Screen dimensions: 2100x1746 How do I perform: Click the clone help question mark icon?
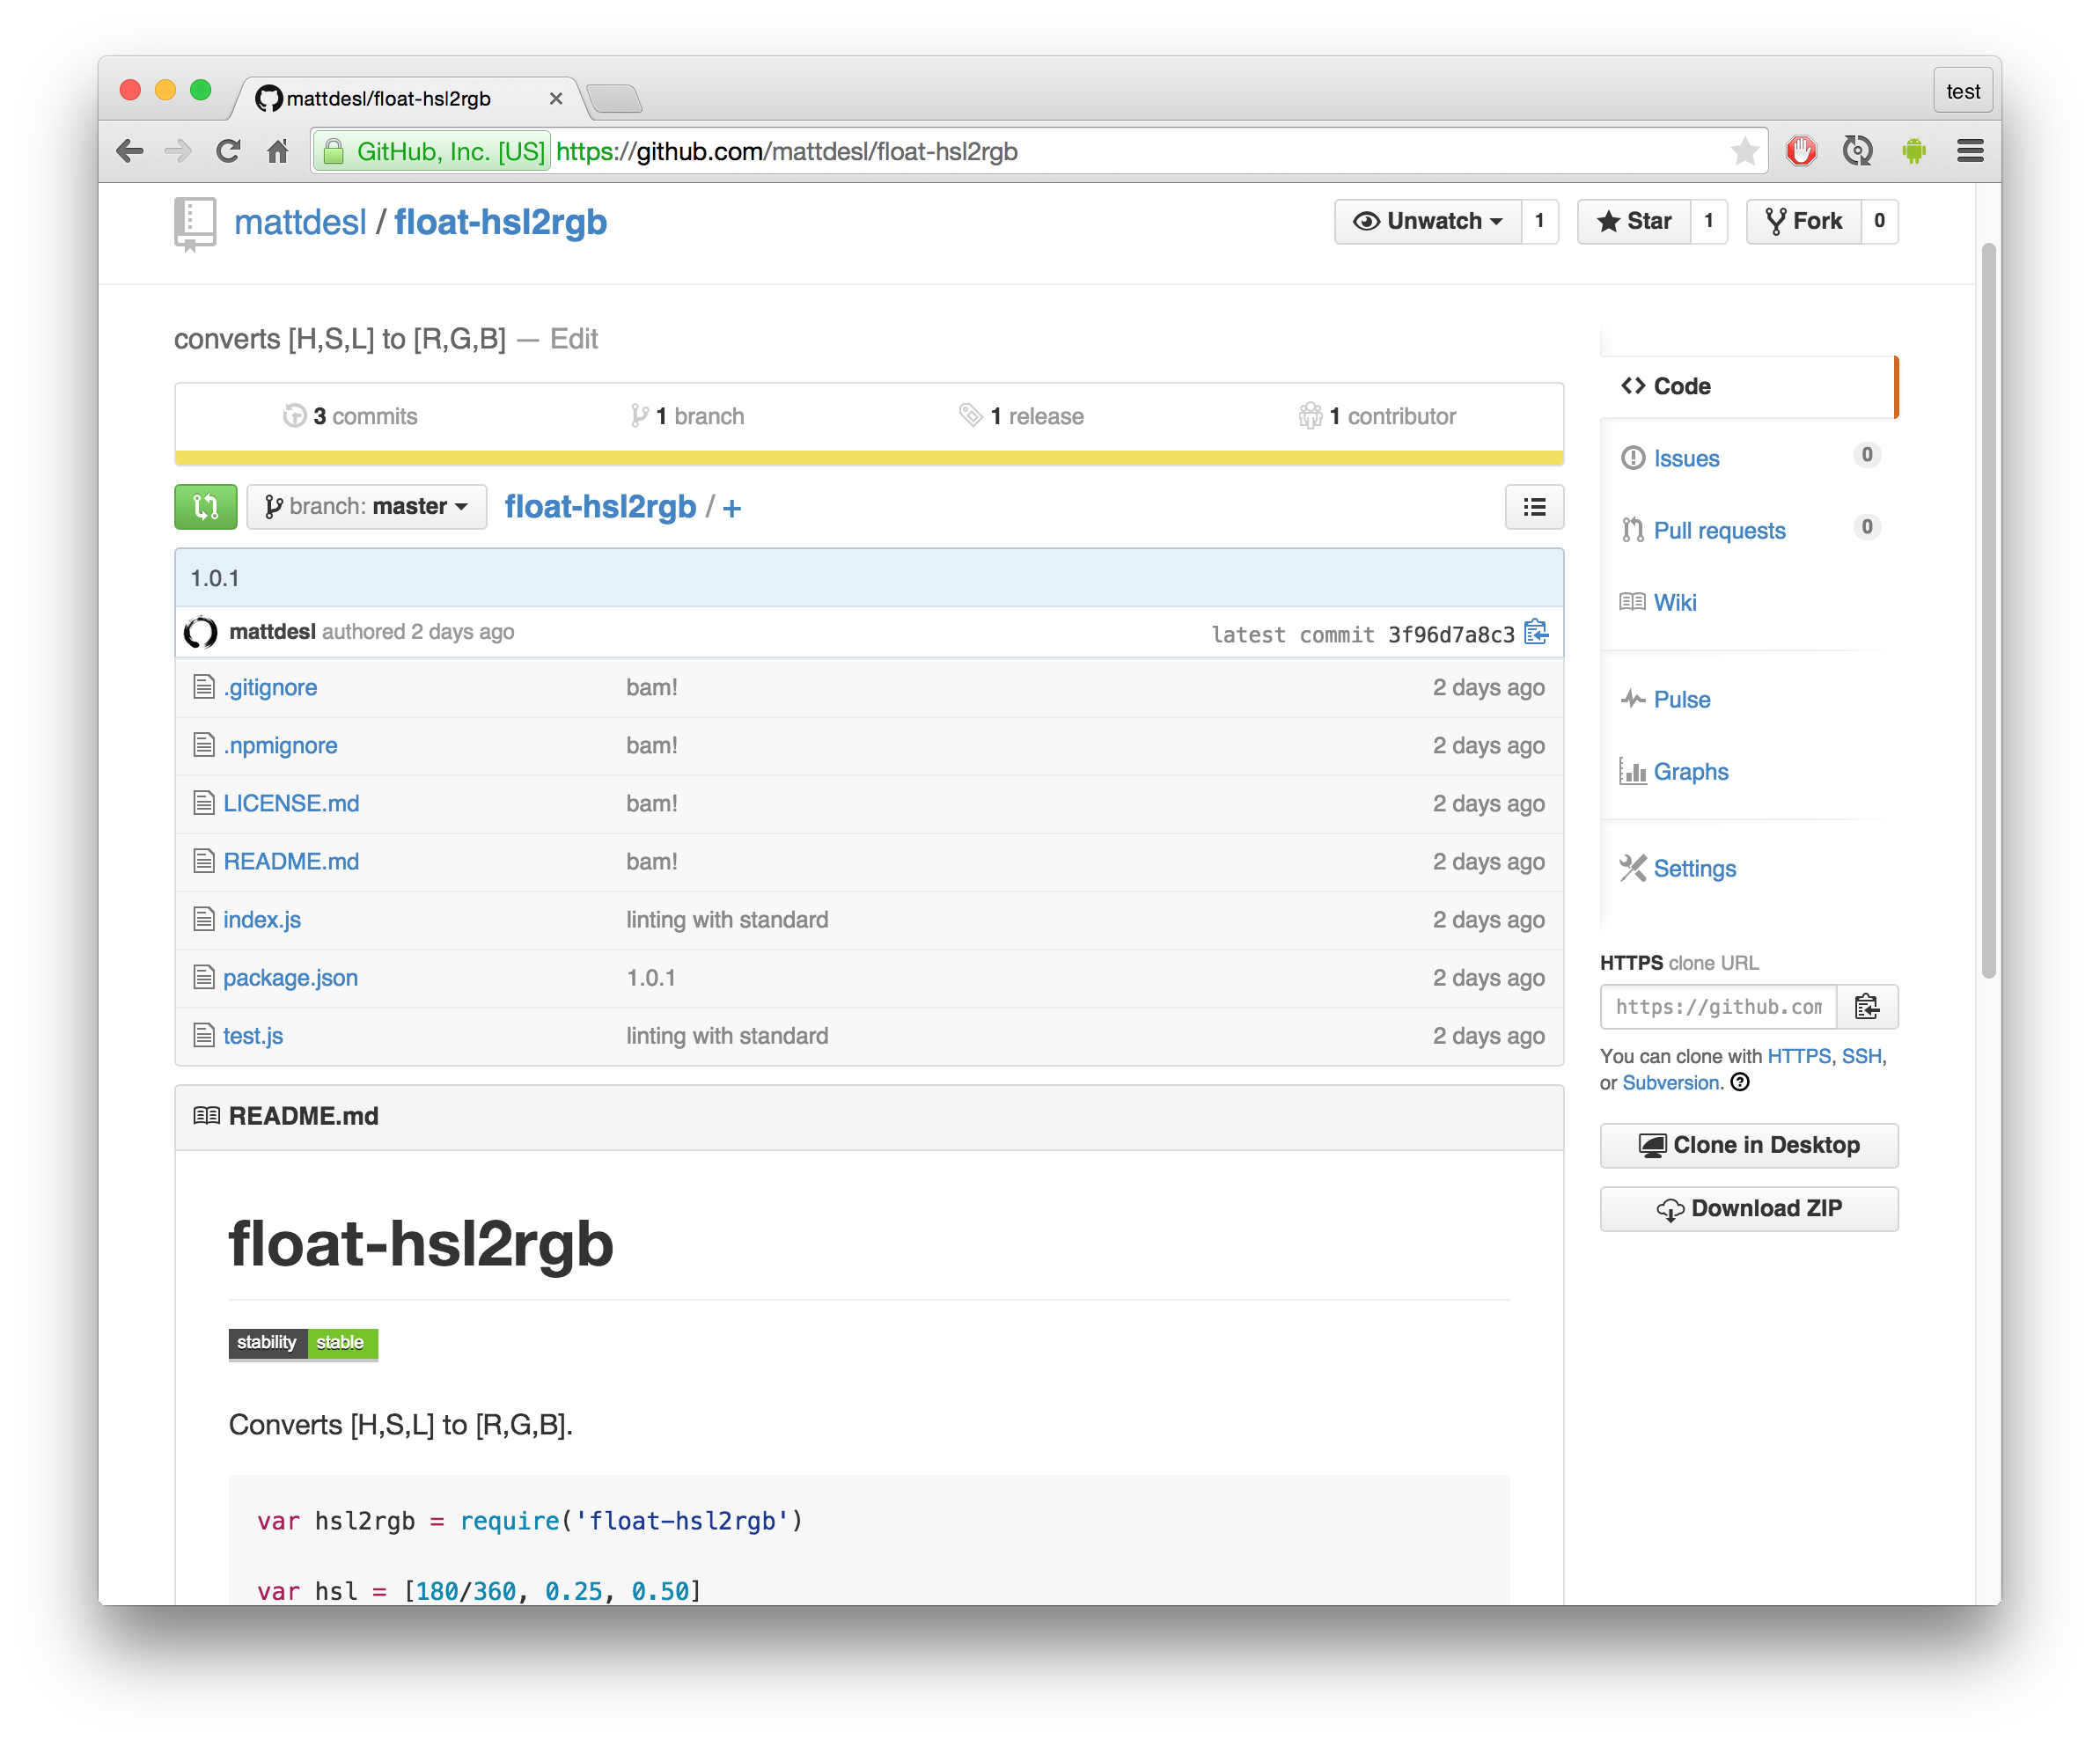[1740, 1082]
